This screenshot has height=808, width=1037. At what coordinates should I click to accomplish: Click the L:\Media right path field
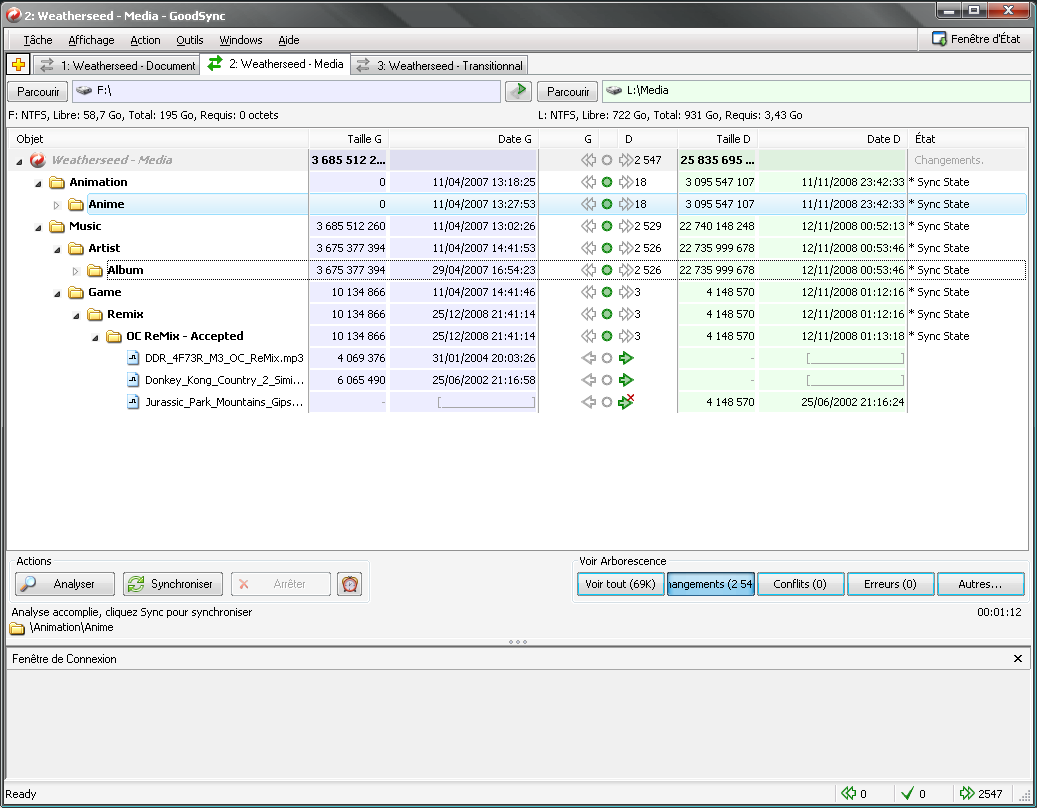coord(815,91)
